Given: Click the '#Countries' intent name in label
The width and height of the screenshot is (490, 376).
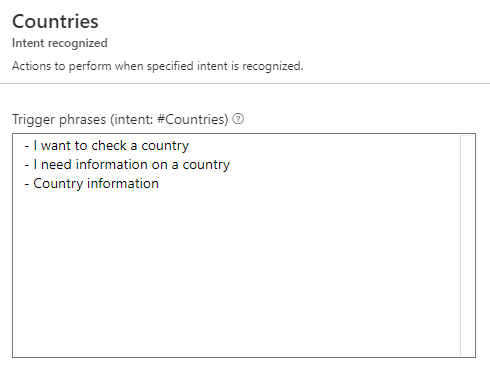Looking at the screenshot, I should (x=190, y=119).
